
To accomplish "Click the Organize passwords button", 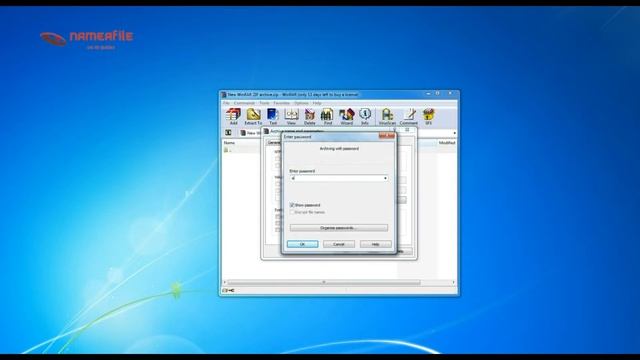I will [339, 228].
